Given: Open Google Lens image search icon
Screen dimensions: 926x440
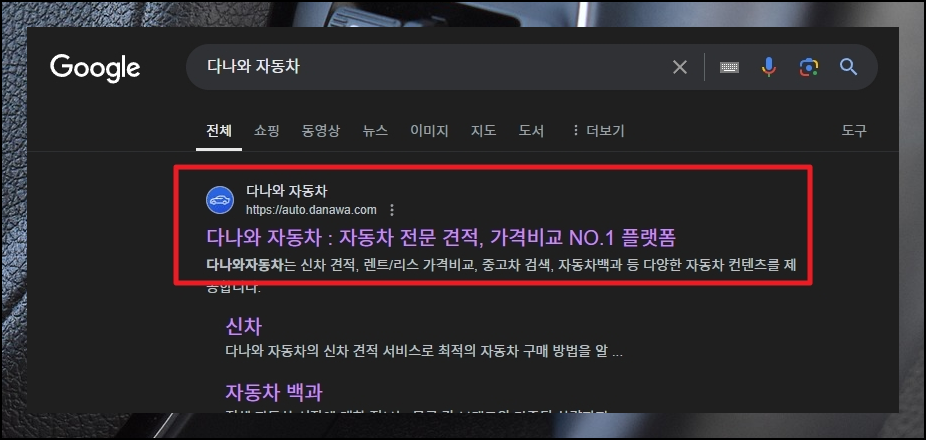Looking at the screenshot, I should [809, 67].
